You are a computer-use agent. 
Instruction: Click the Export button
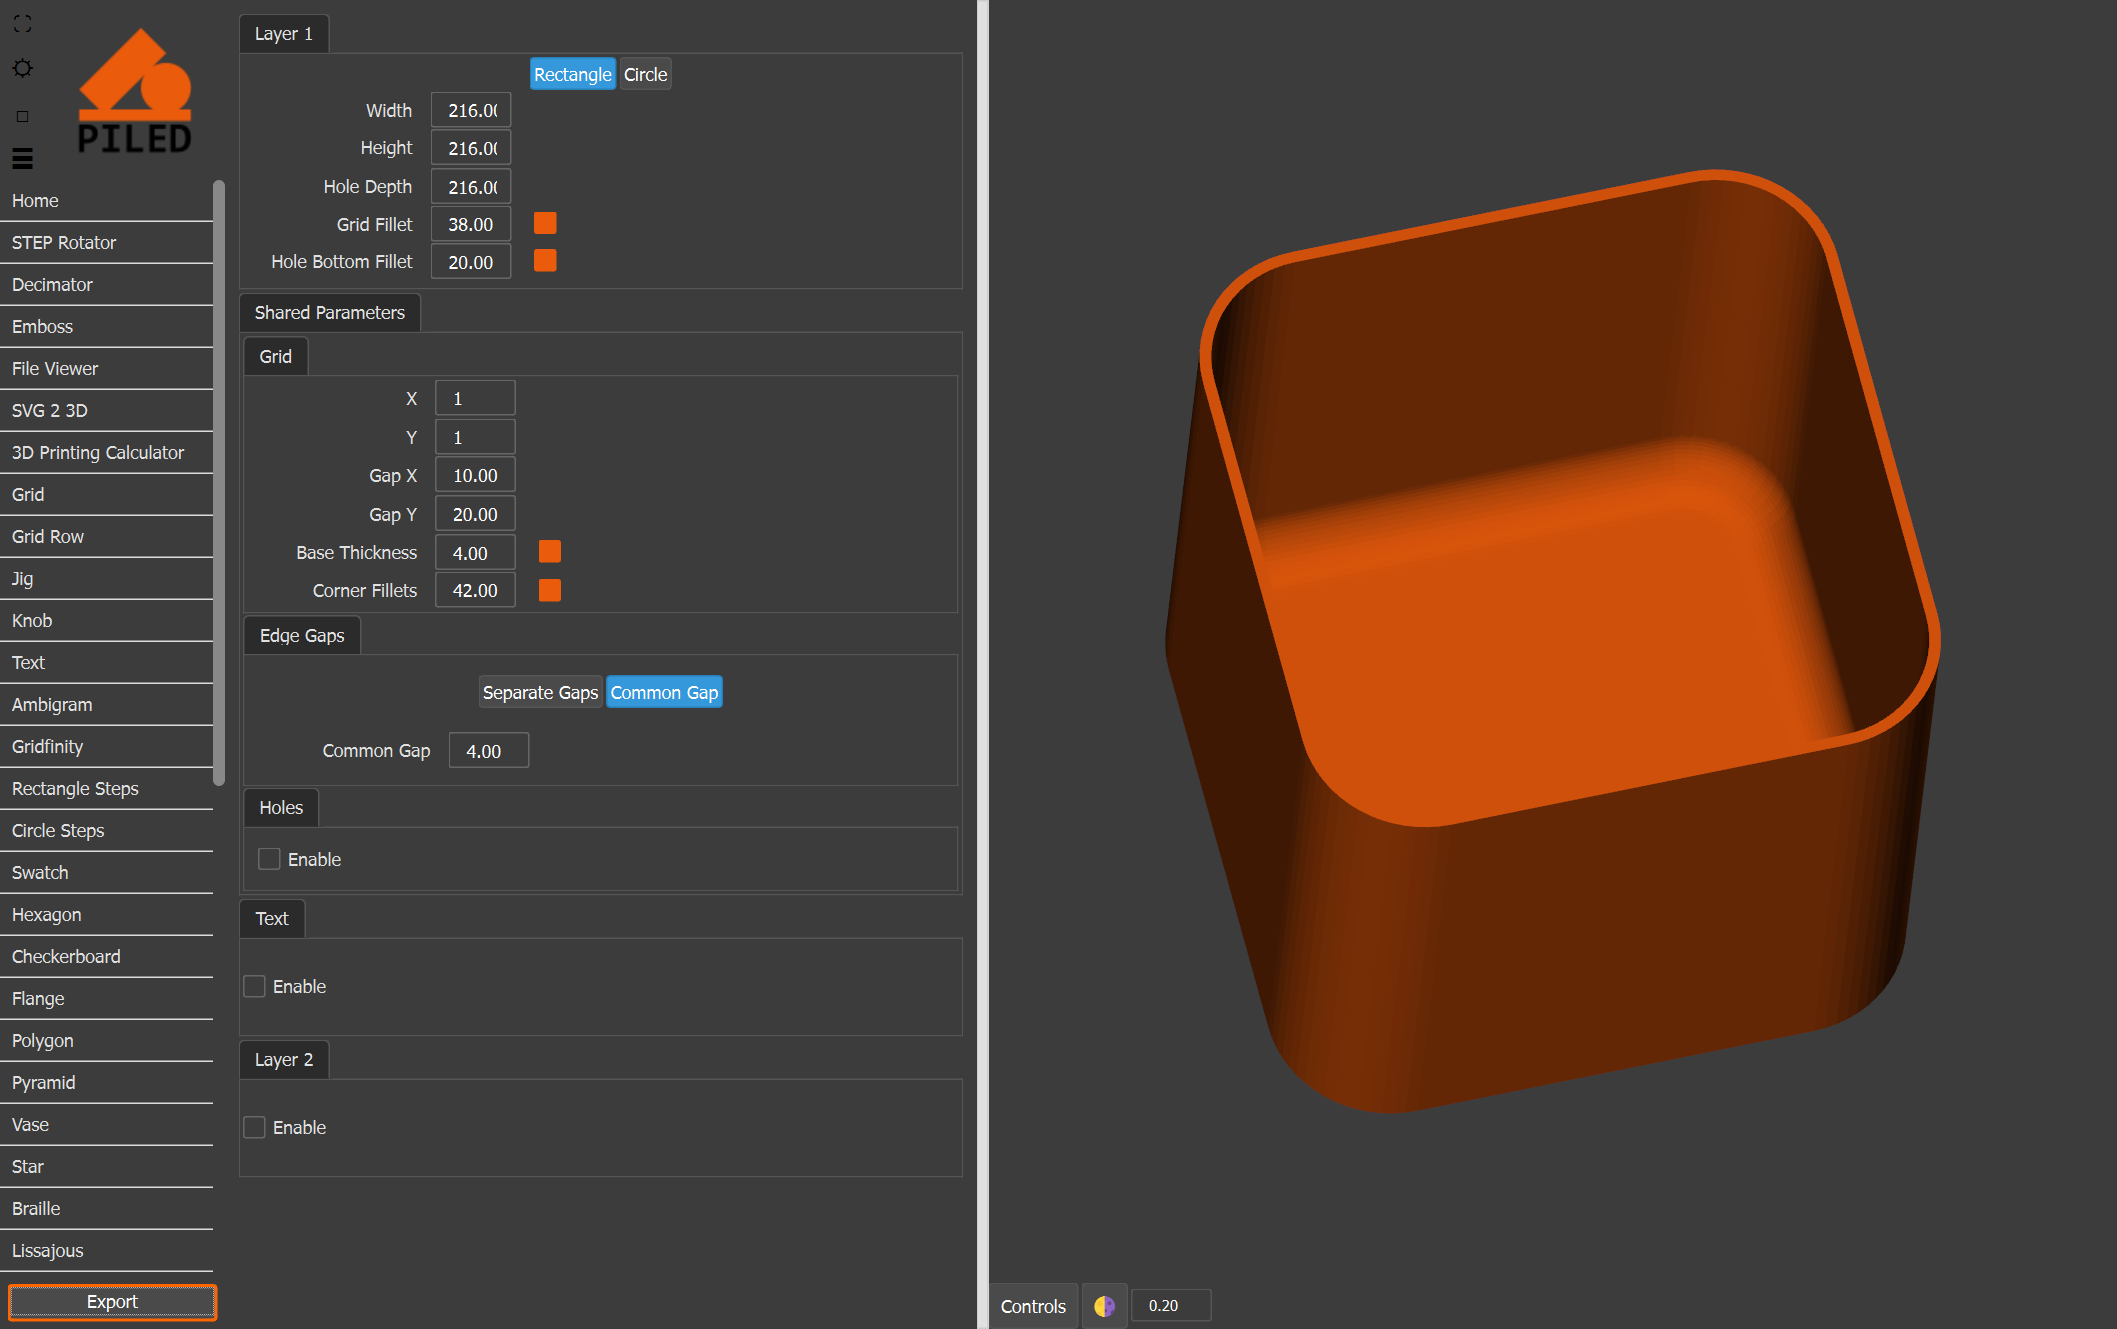(112, 1302)
